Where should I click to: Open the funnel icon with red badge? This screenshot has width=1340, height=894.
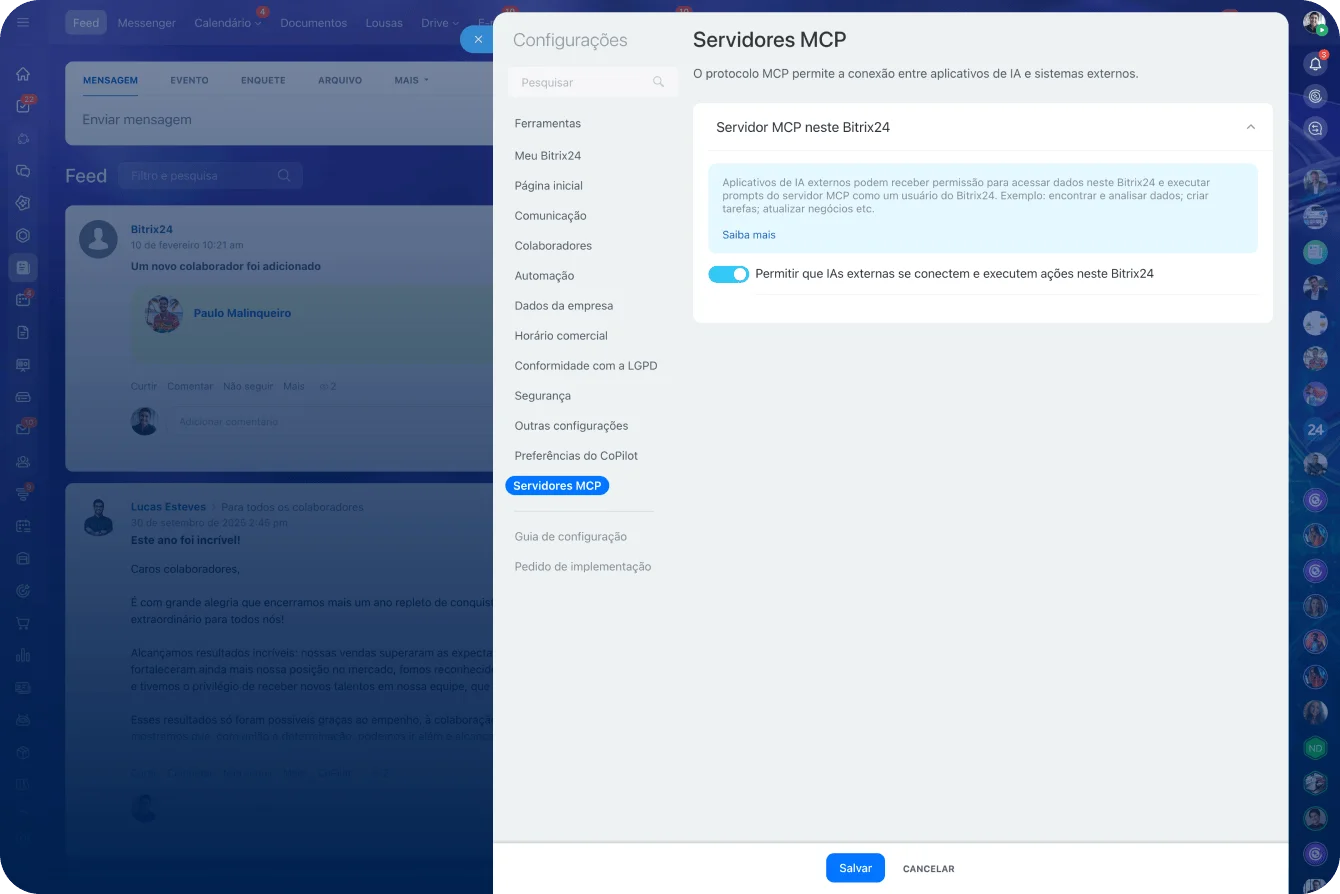coord(23,493)
